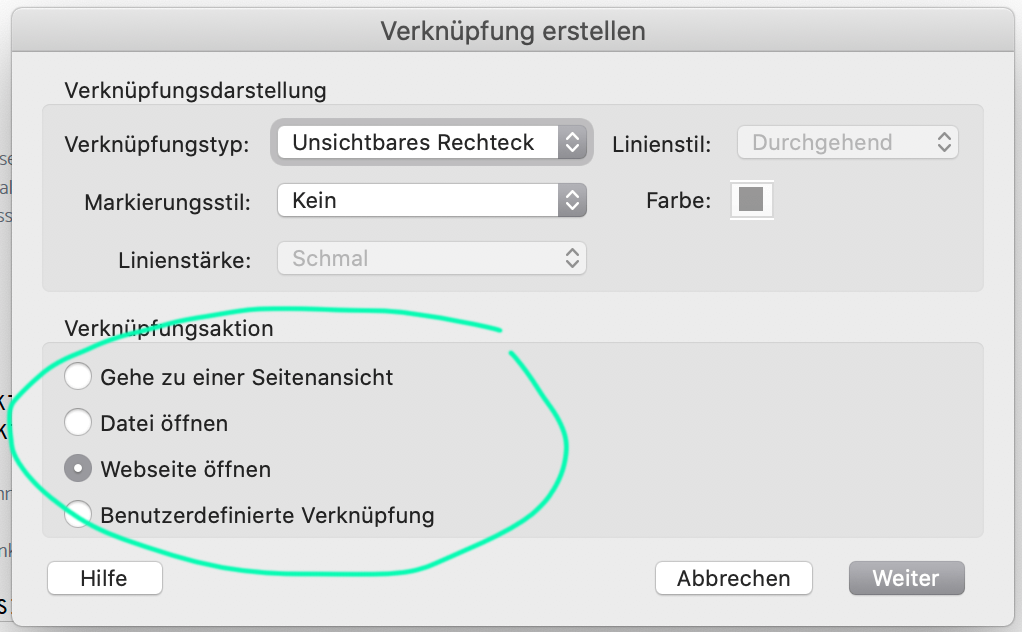Open the Schmal Linienstärke dropdown
Screen dimensions: 1022x632
pos(432,258)
